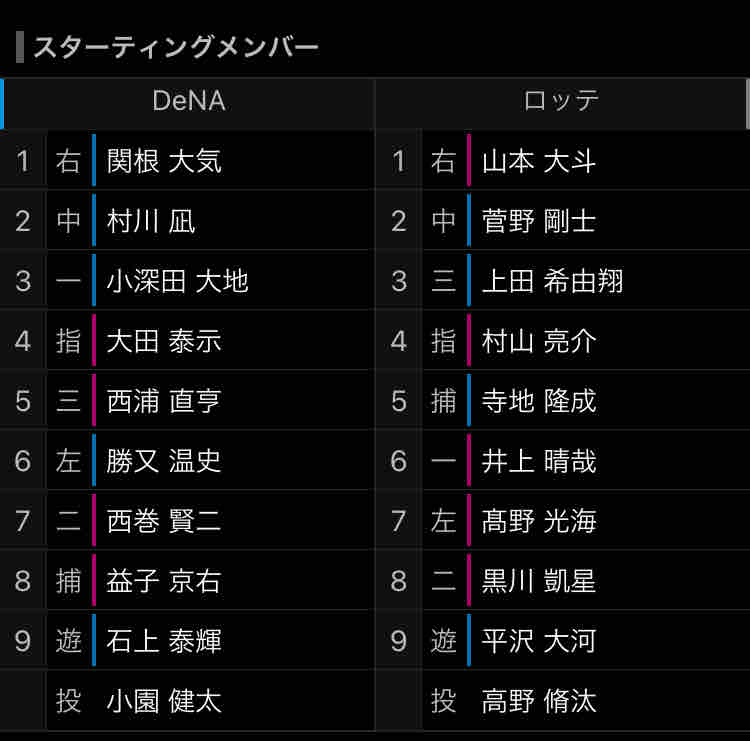This screenshot has width=750, height=741.
Task: Open player 黒川 凱星 profile
Action: click(539, 581)
